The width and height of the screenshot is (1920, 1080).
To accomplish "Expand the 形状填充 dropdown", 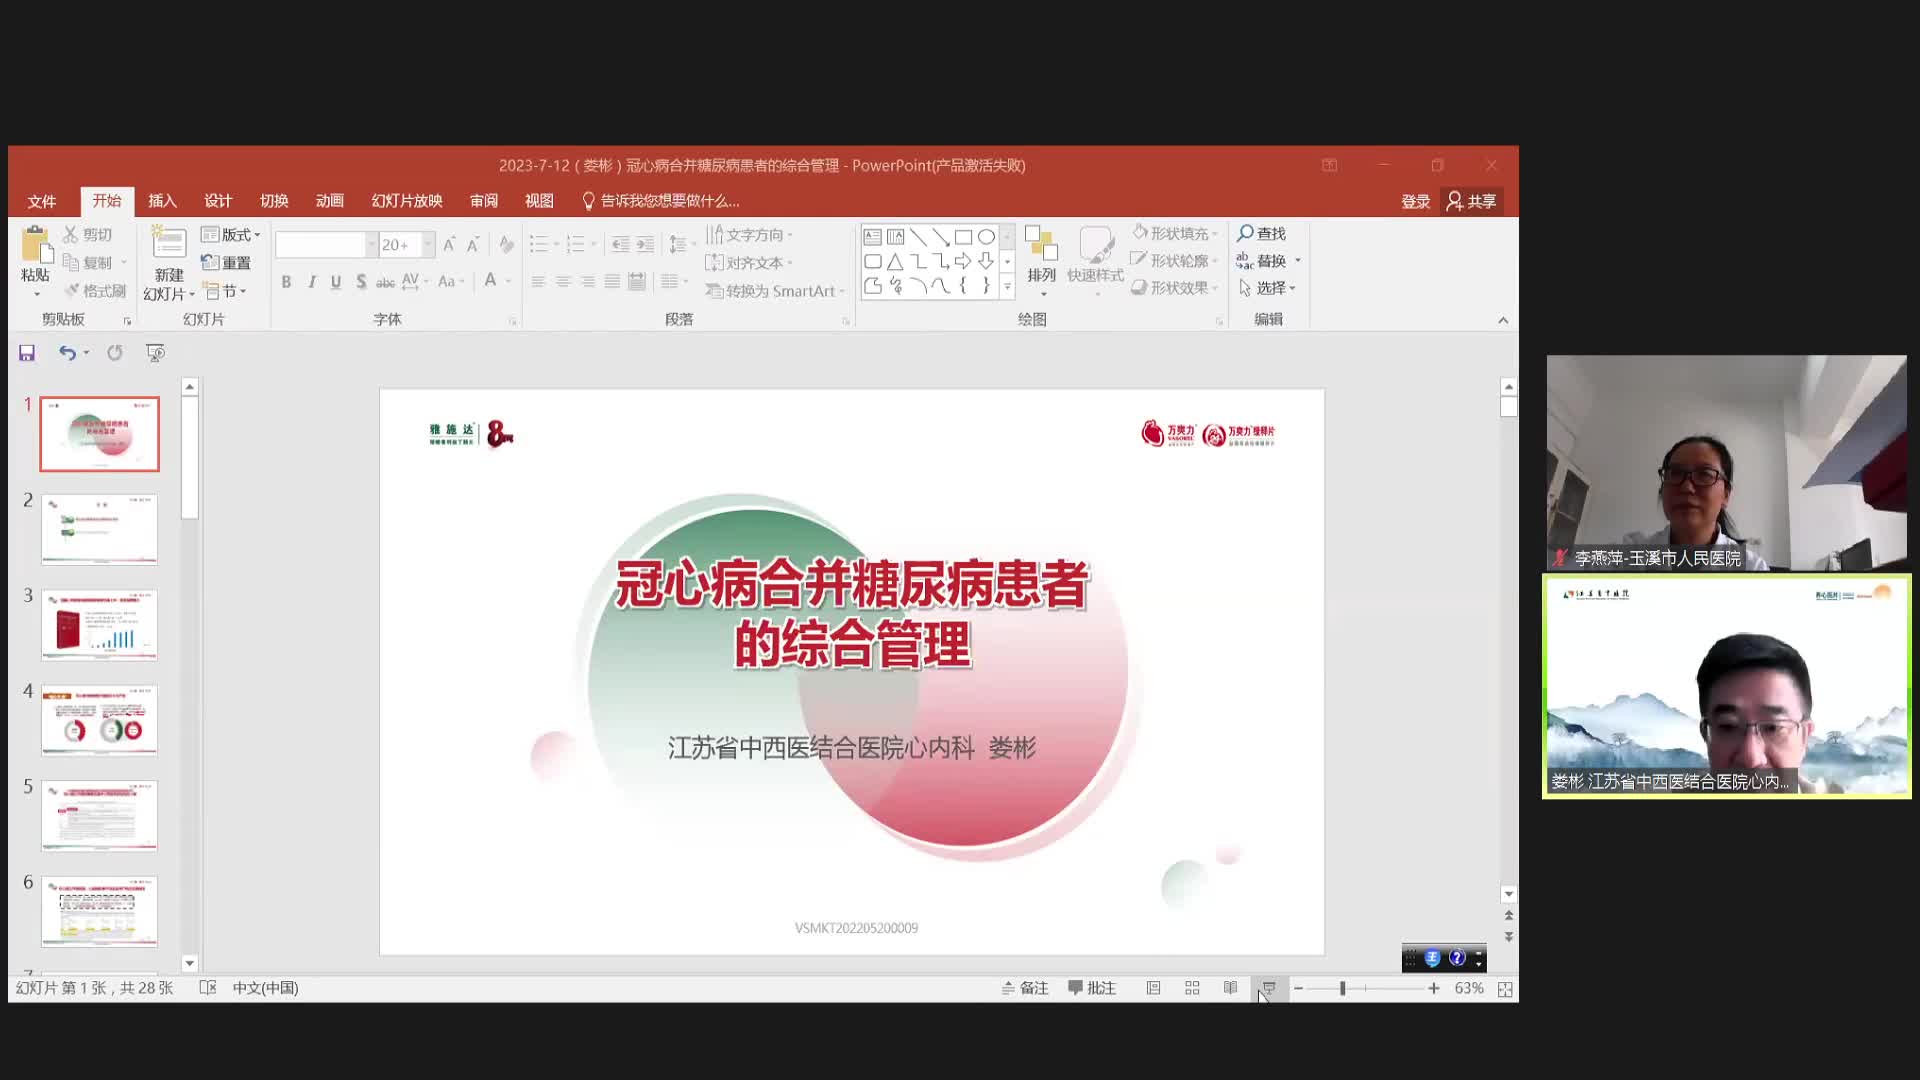I will click(x=1215, y=234).
